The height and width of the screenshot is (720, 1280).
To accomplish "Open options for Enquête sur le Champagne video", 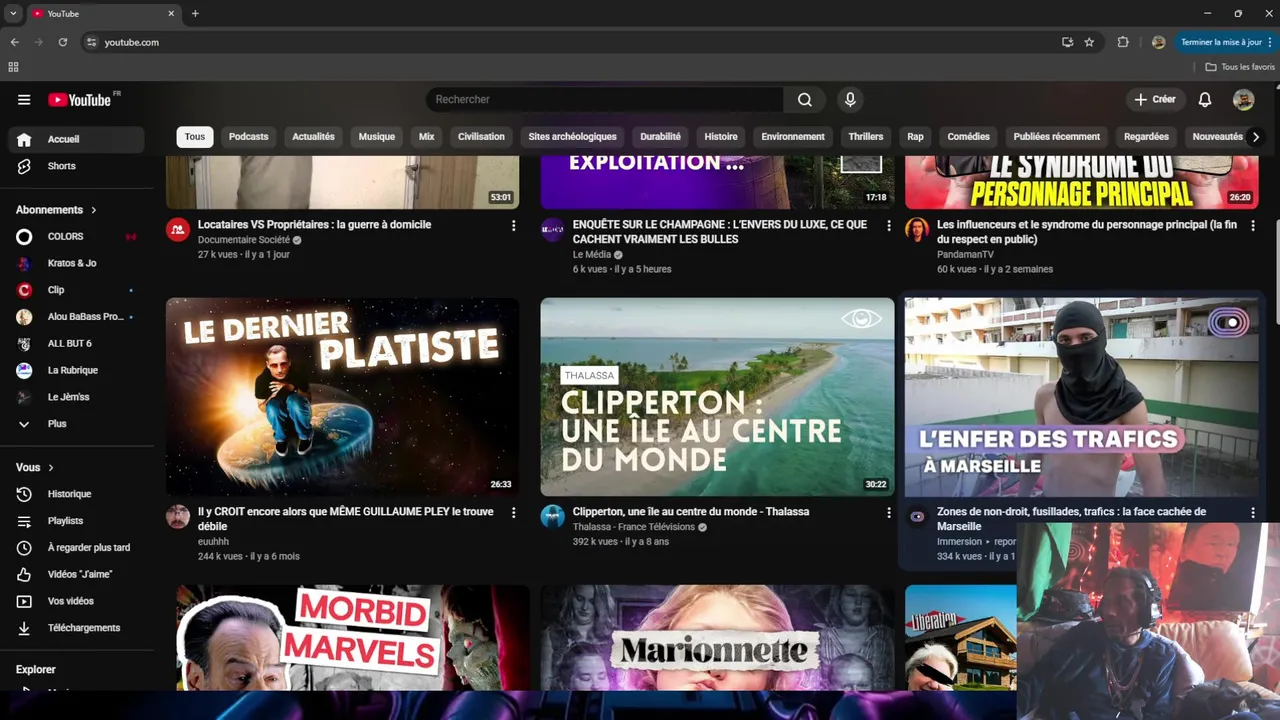I will pyautogui.click(x=888, y=226).
